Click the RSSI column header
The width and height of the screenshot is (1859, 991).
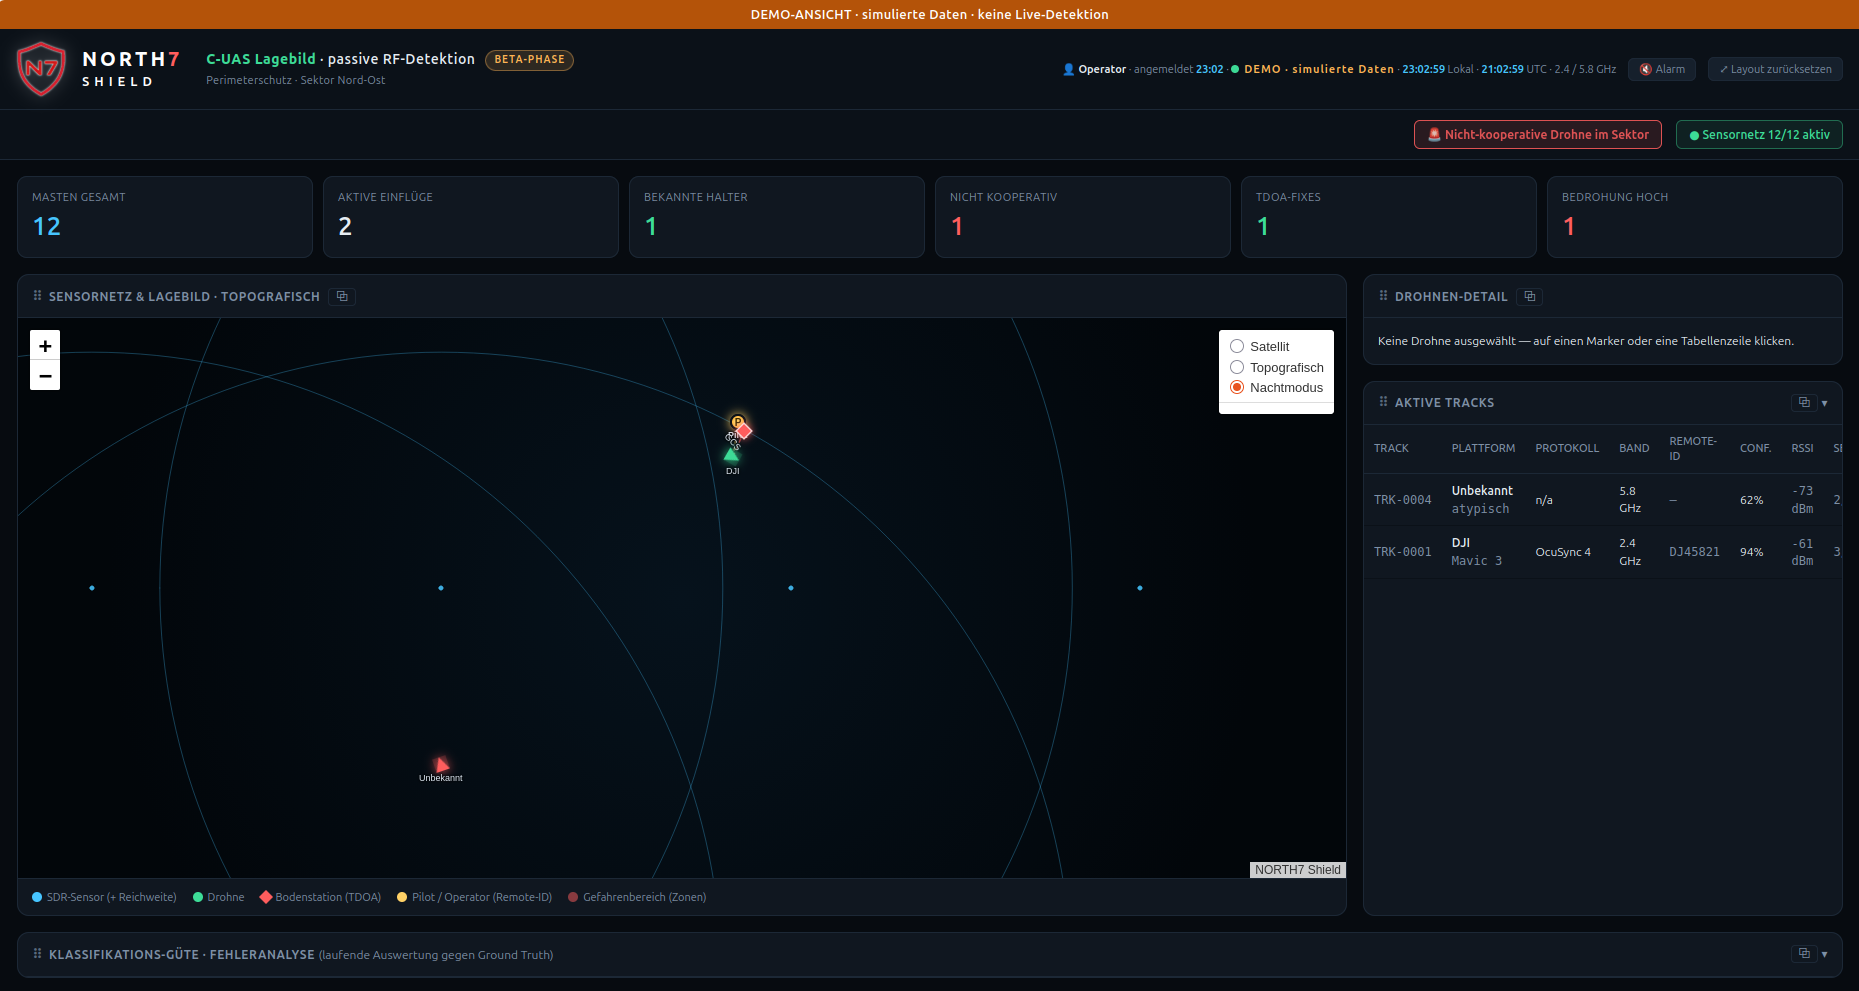[x=1802, y=449]
